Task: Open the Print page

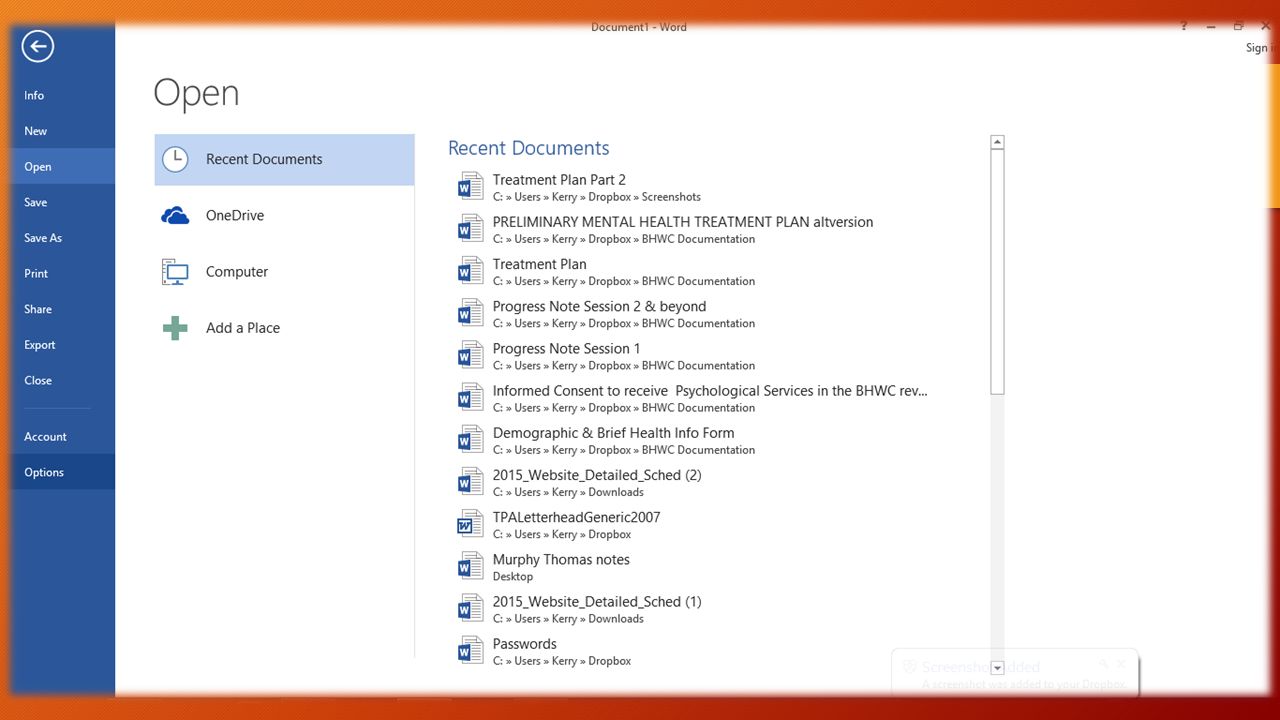Action: pyautogui.click(x=63, y=273)
